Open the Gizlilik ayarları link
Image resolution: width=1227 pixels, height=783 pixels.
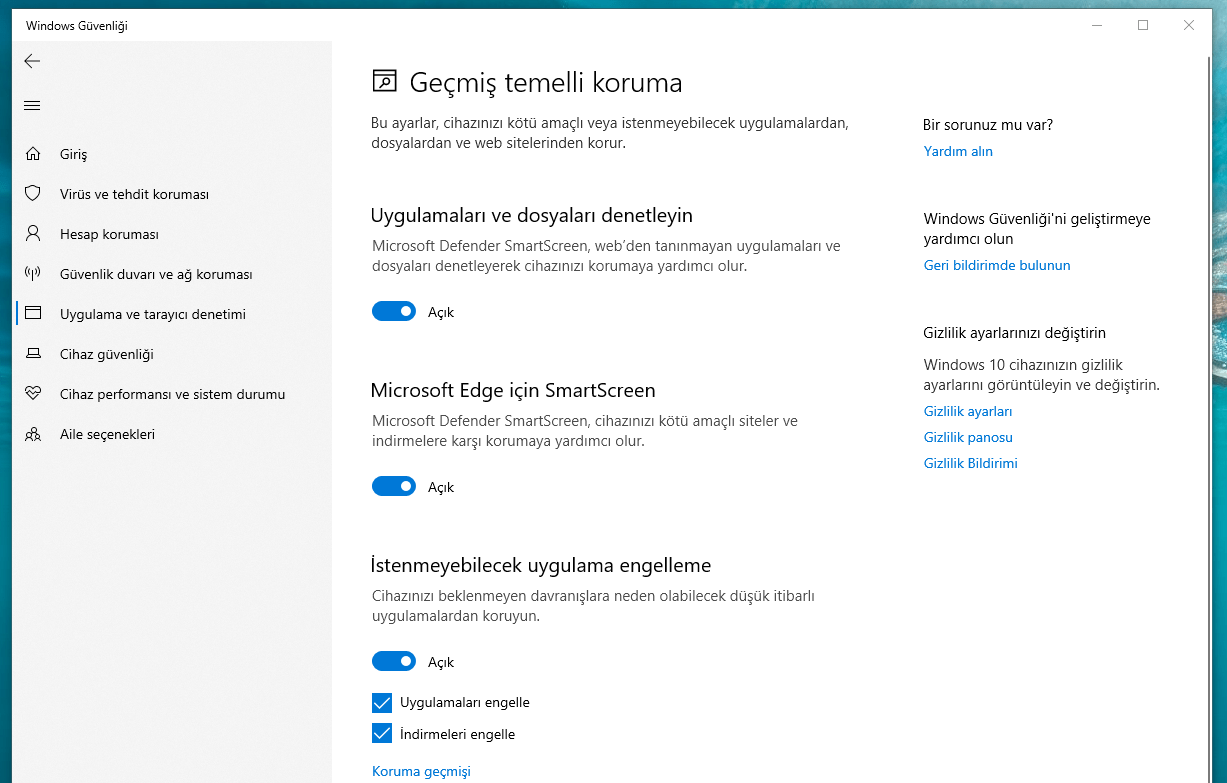(x=968, y=411)
